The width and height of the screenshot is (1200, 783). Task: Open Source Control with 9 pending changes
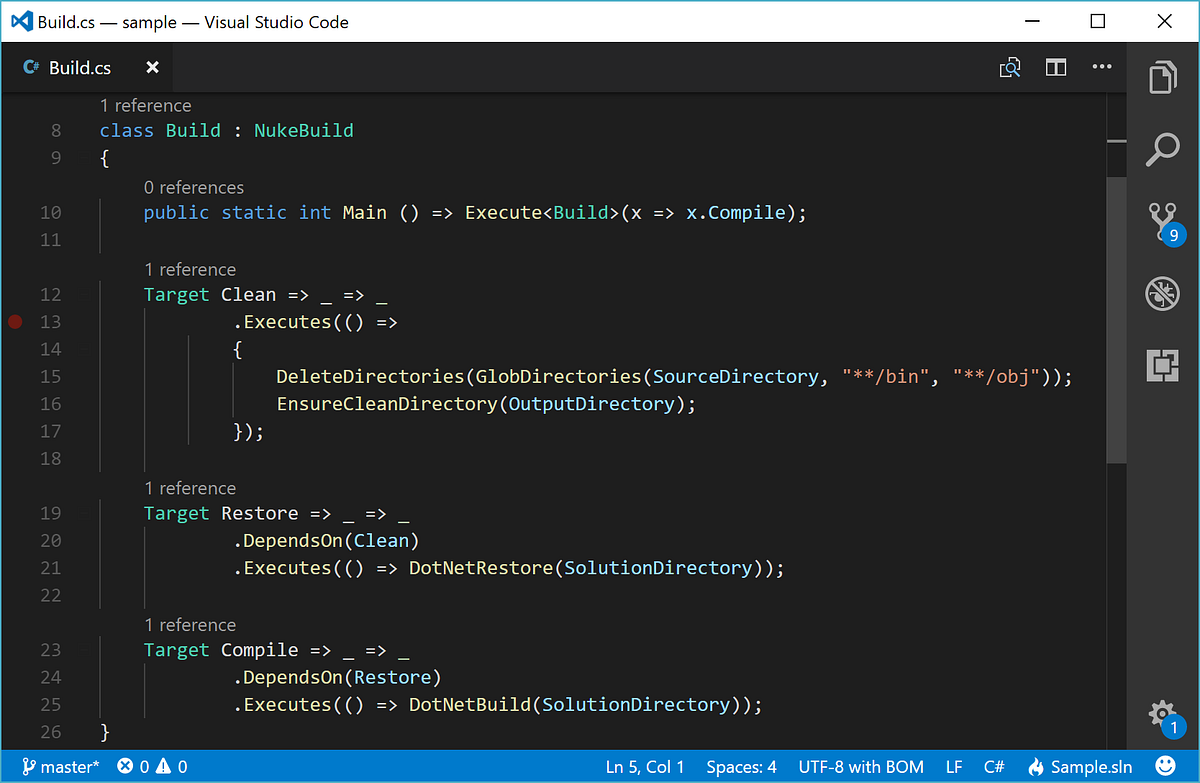(1162, 221)
